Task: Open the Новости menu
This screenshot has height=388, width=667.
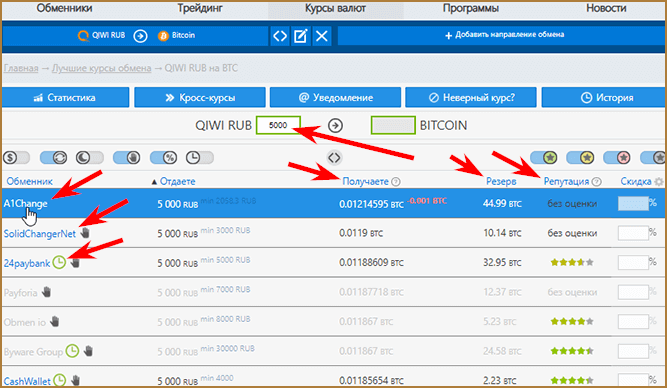Action: 606,8
